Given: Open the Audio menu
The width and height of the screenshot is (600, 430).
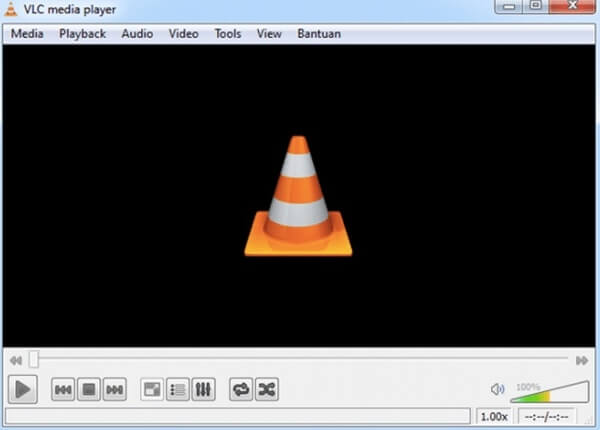Looking at the screenshot, I should (137, 34).
